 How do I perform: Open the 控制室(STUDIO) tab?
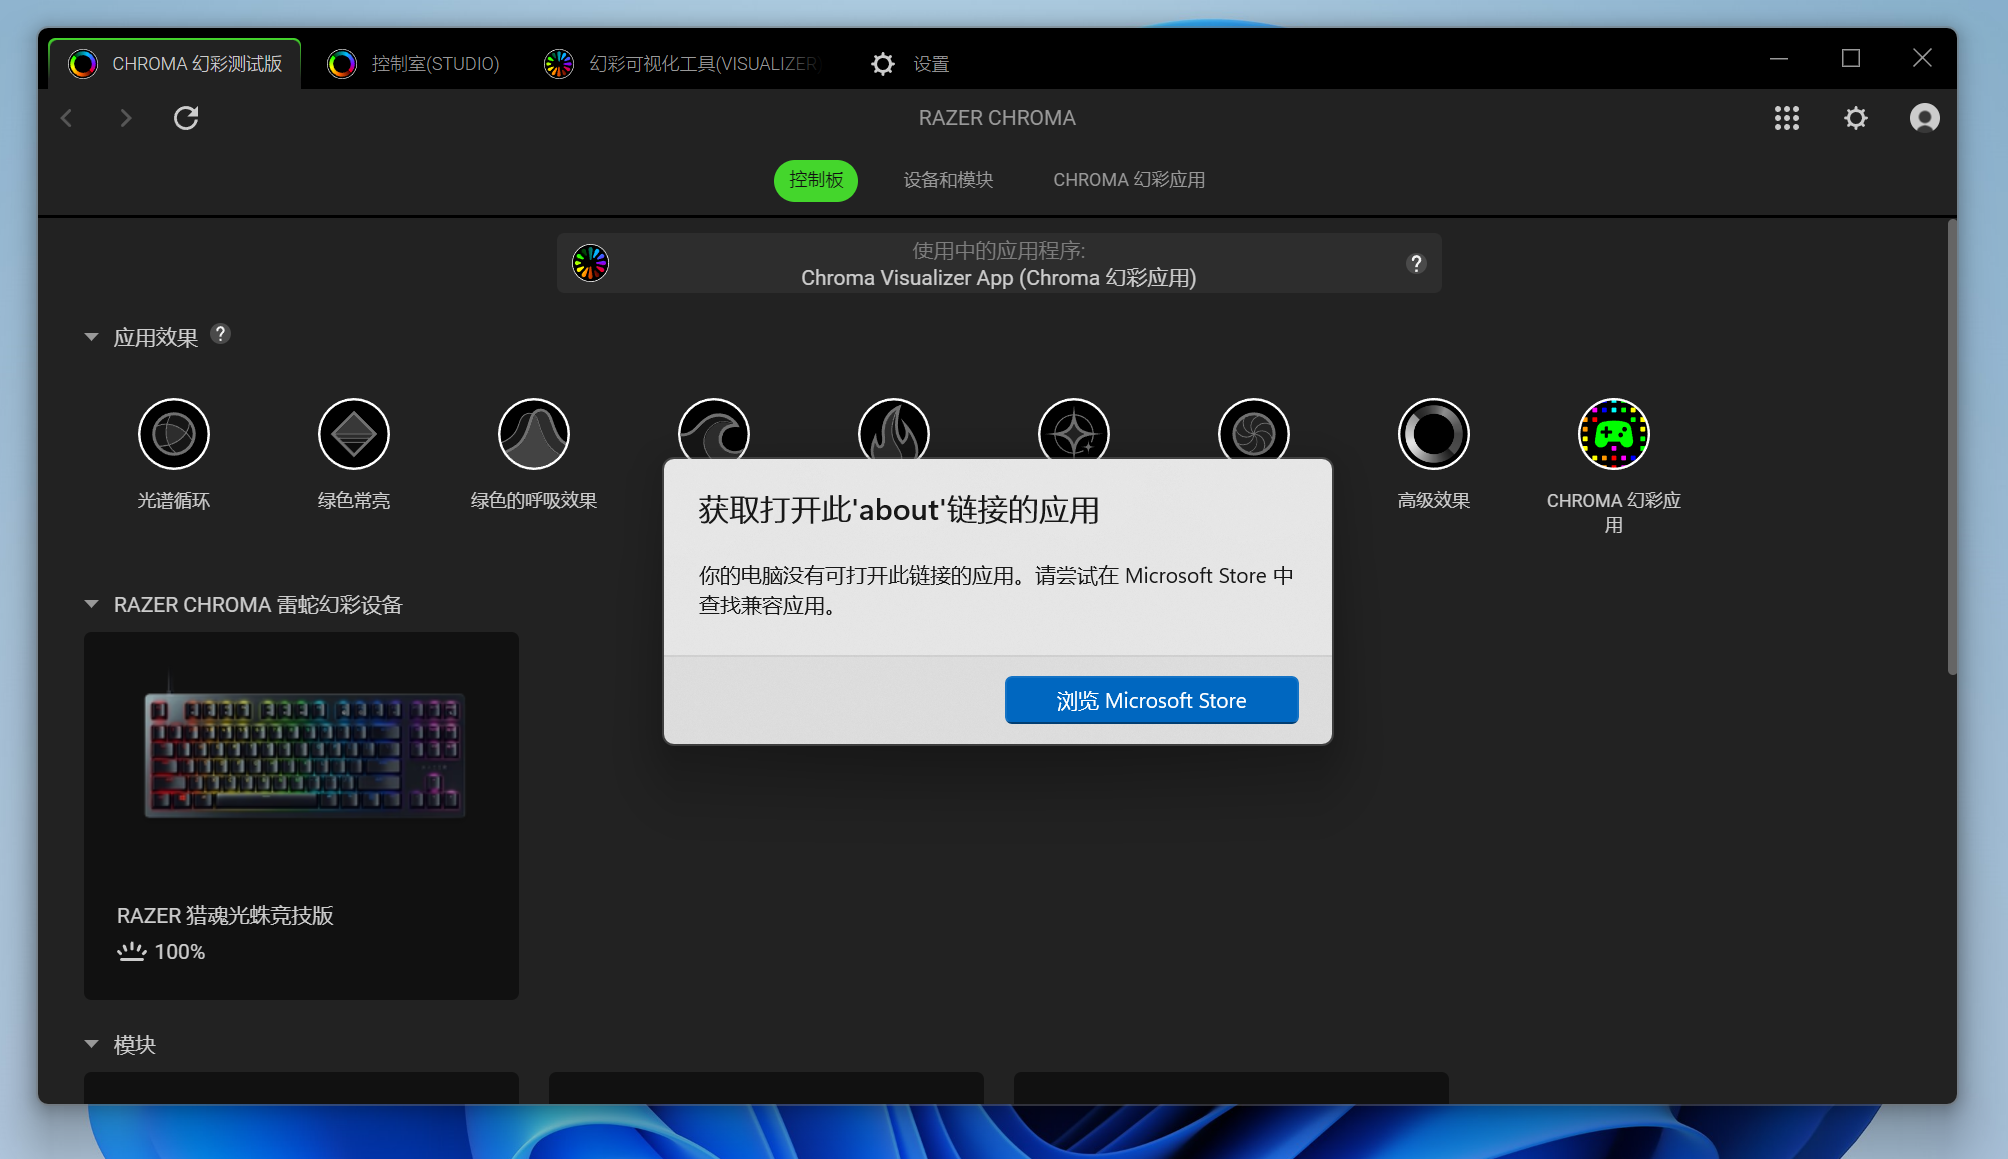(x=413, y=64)
